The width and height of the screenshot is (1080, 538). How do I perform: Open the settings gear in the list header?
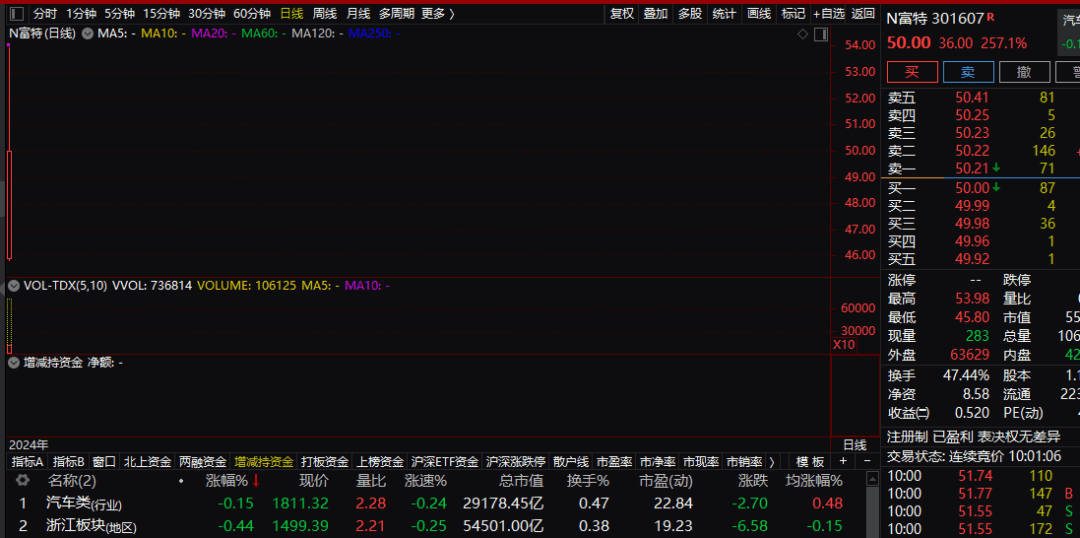22,481
